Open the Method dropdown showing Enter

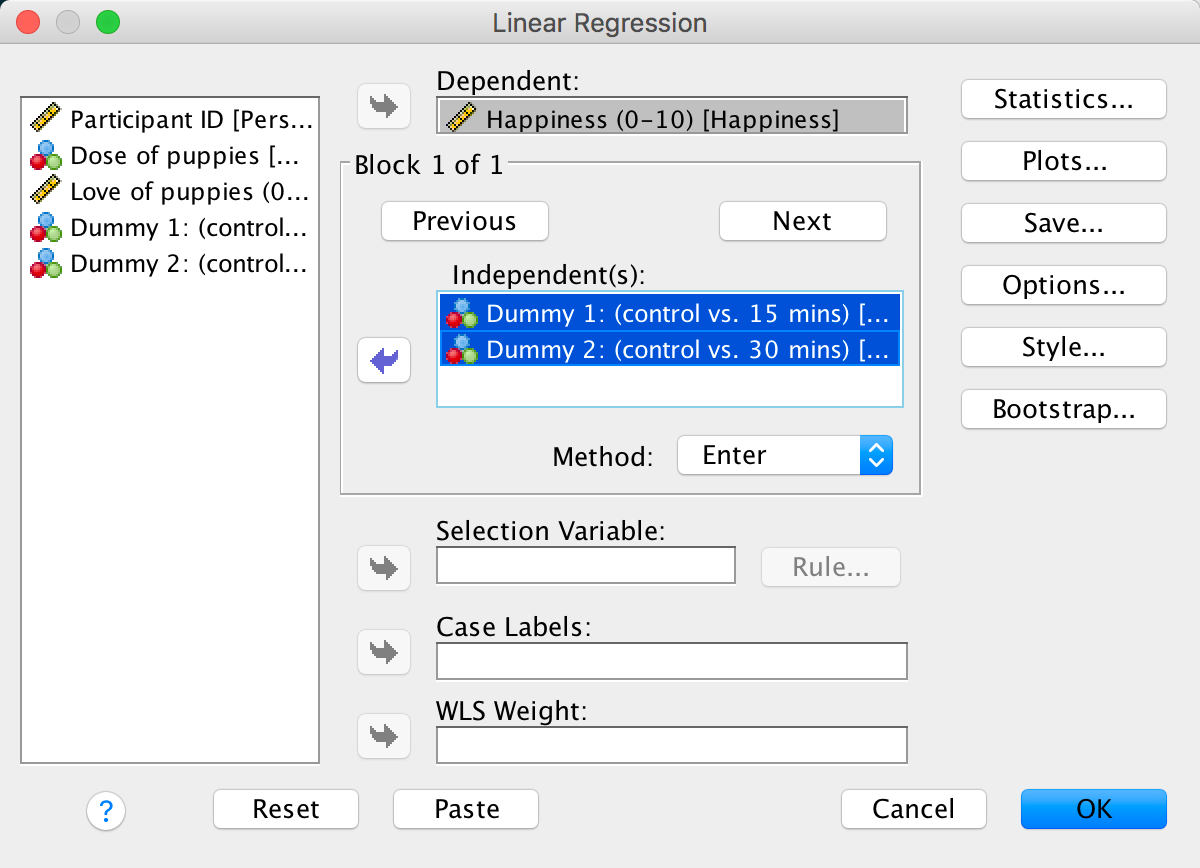pyautogui.click(x=784, y=456)
